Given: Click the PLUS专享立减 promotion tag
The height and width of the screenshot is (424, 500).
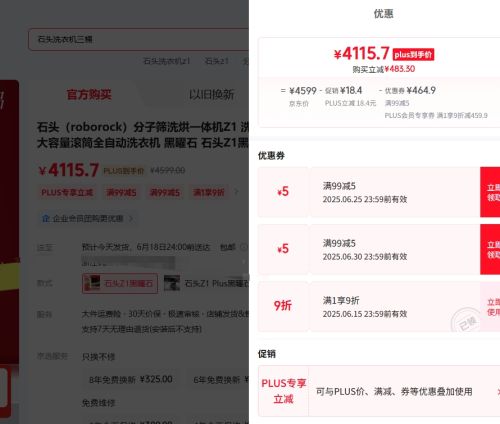Looking at the screenshot, I should pos(67,192).
